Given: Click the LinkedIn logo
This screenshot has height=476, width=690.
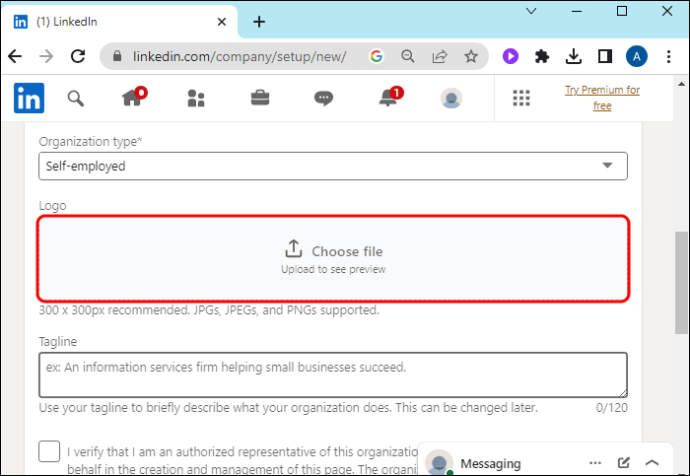Looking at the screenshot, I should coord(29,98).
